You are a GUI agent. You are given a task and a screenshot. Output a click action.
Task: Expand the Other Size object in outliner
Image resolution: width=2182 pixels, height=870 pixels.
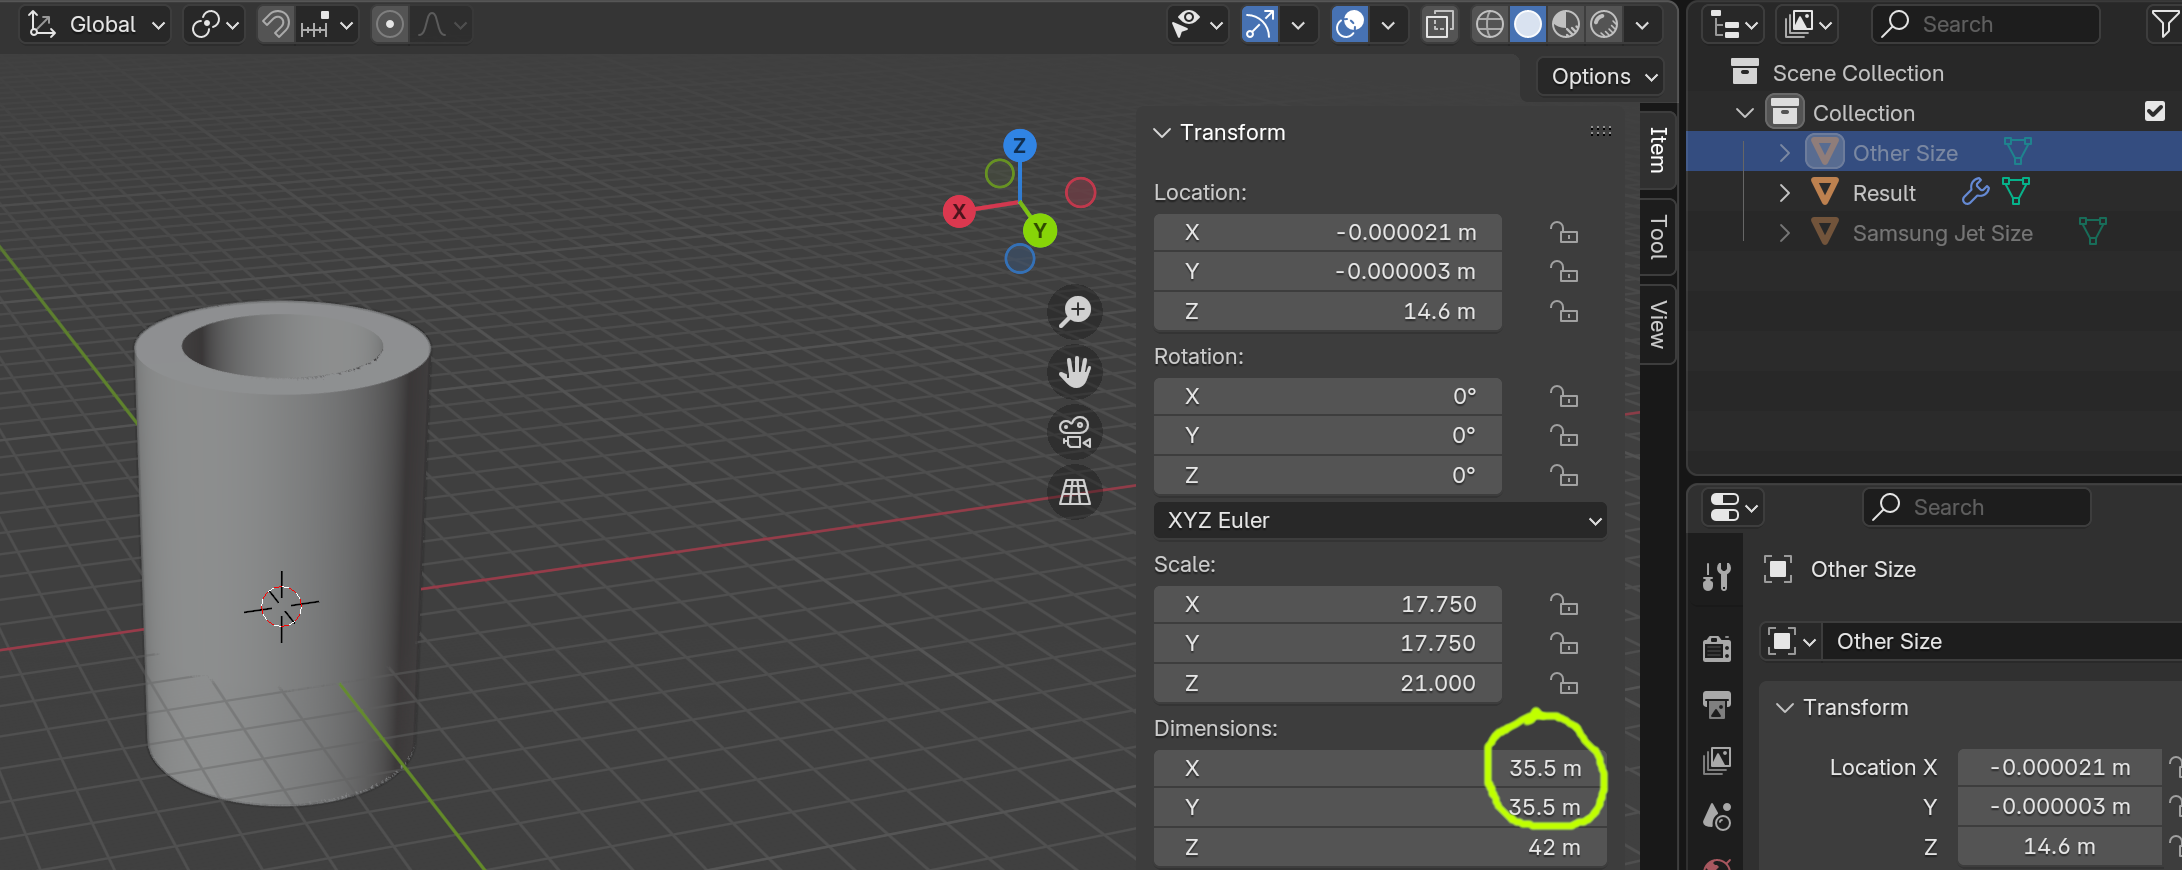(x=1785, y=152)
